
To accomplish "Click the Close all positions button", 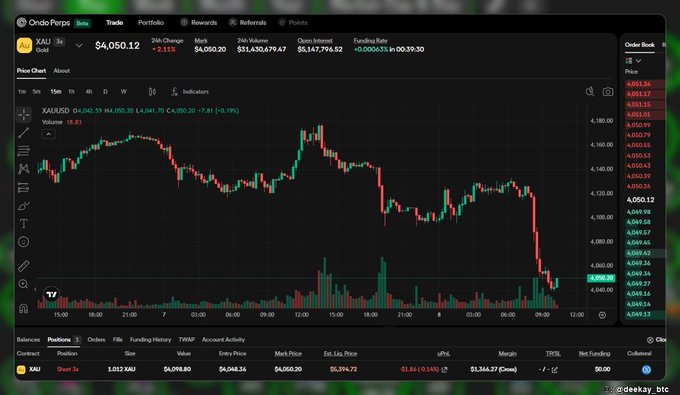I will pos(656,340).
